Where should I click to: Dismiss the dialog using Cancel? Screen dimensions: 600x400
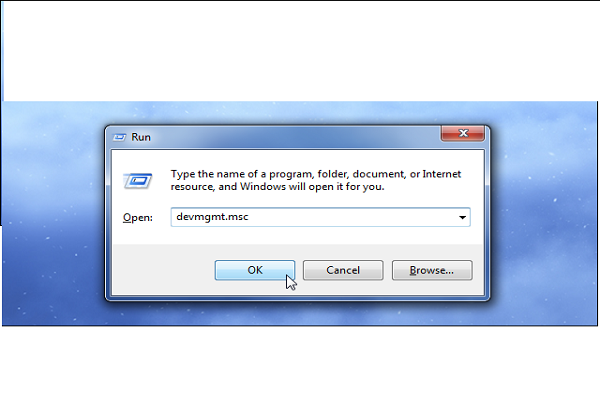point(343,270)
